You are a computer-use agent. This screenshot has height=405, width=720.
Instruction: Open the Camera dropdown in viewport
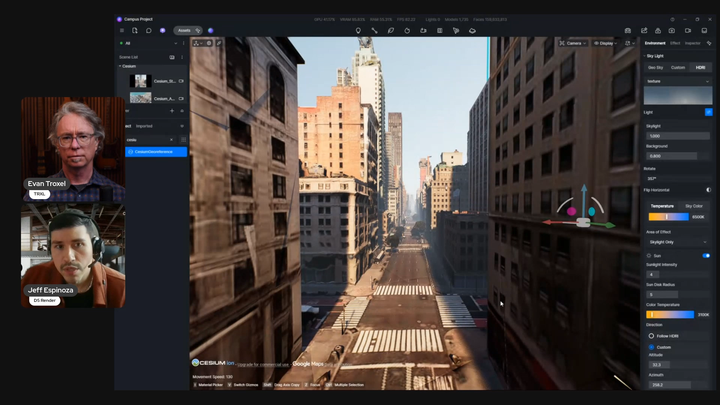573,43
